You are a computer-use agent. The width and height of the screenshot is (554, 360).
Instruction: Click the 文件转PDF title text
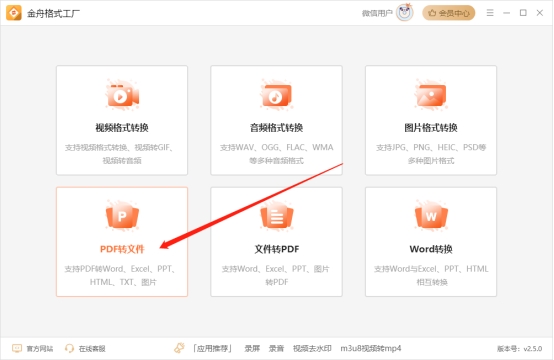pos(277,249)
